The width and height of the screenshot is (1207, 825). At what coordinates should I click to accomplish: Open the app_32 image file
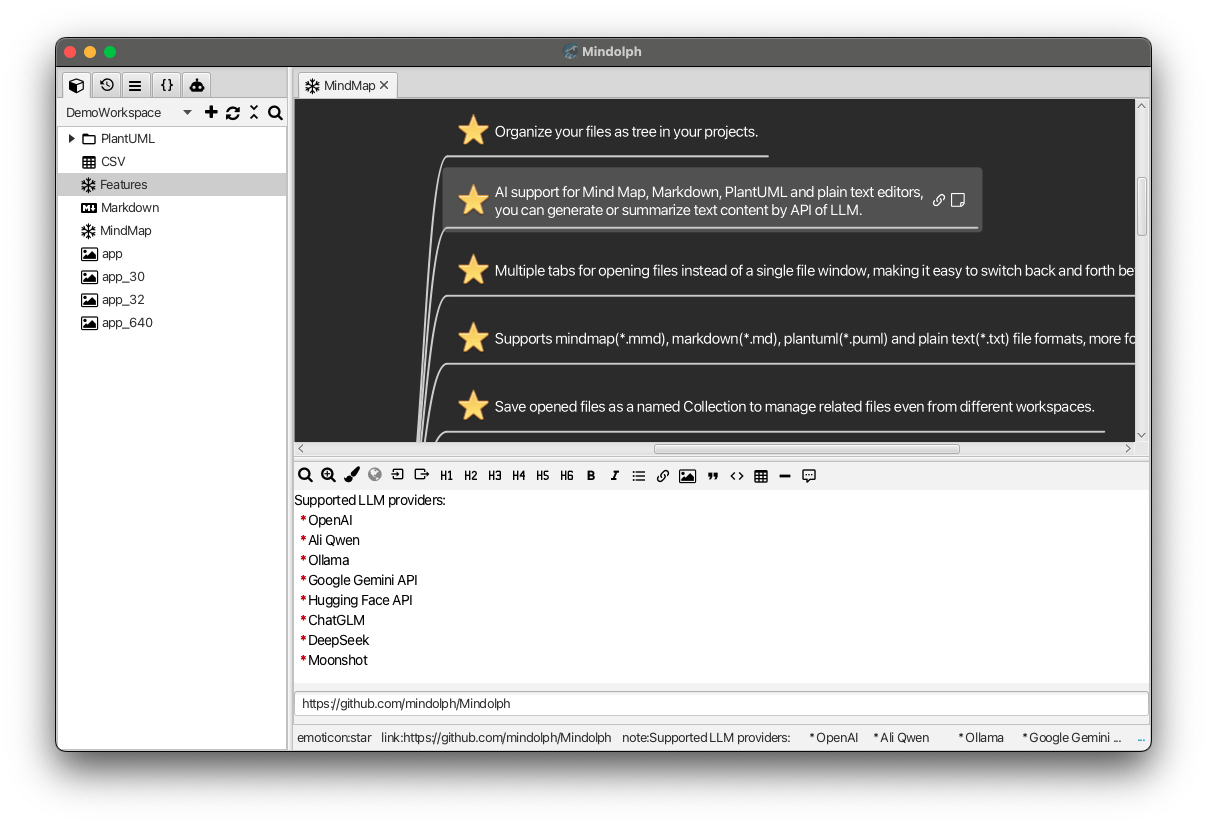pos(172,300)
